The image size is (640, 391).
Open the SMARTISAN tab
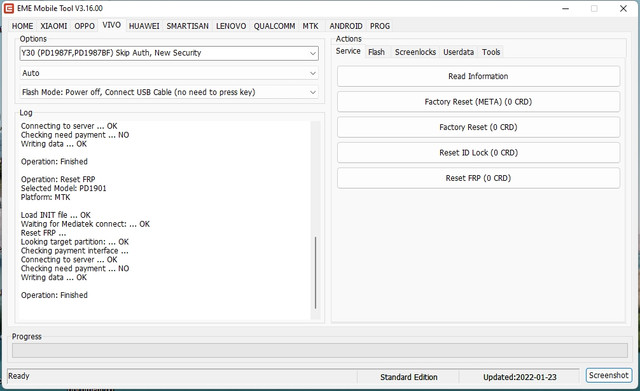tap(187, 26)
